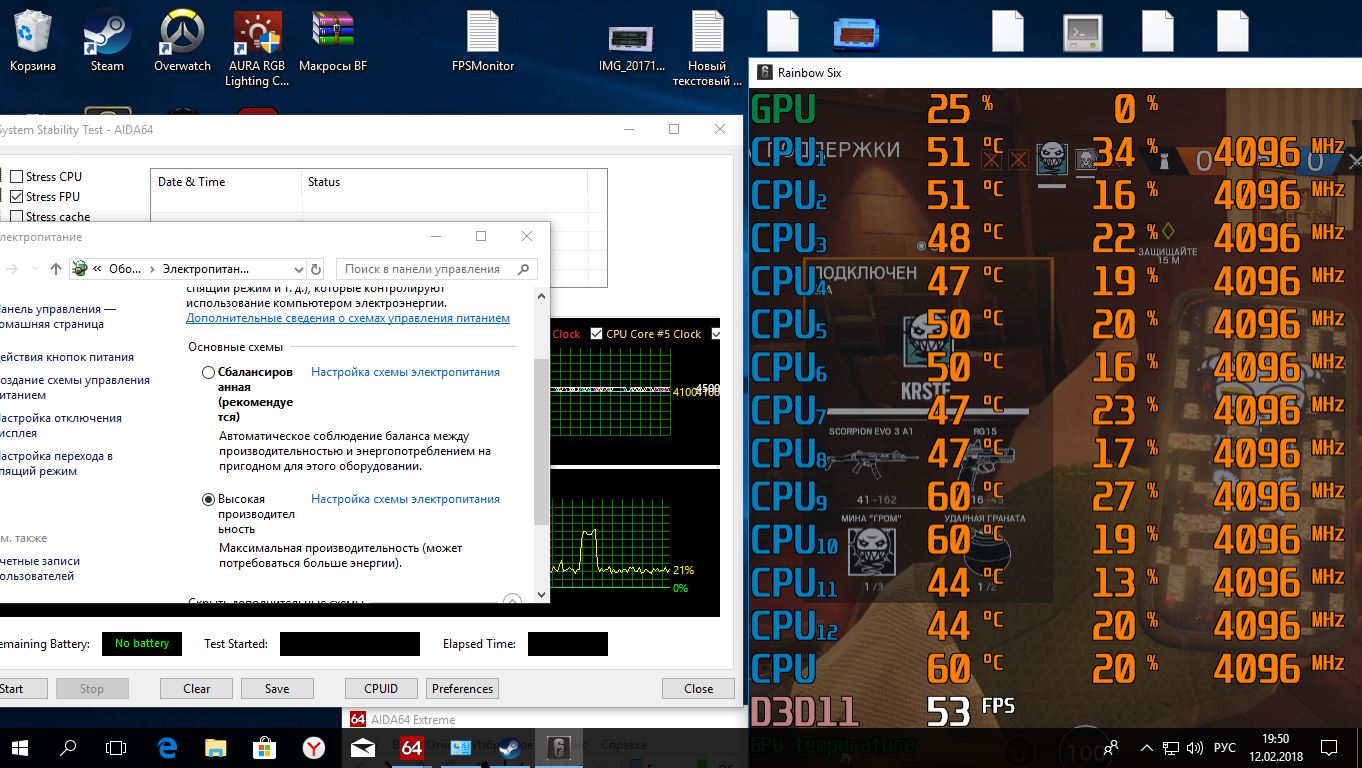Click the Status column header in AIDA64
Screen dimensions: 1362x768
tap(445, 182)
